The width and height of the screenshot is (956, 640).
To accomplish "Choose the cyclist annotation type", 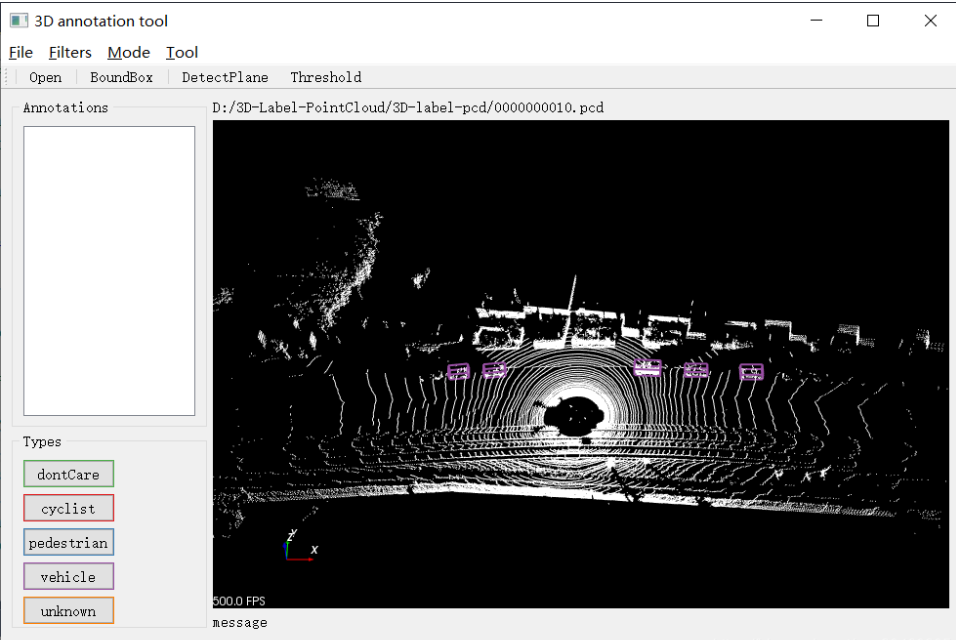I will [x=69, y=508].
